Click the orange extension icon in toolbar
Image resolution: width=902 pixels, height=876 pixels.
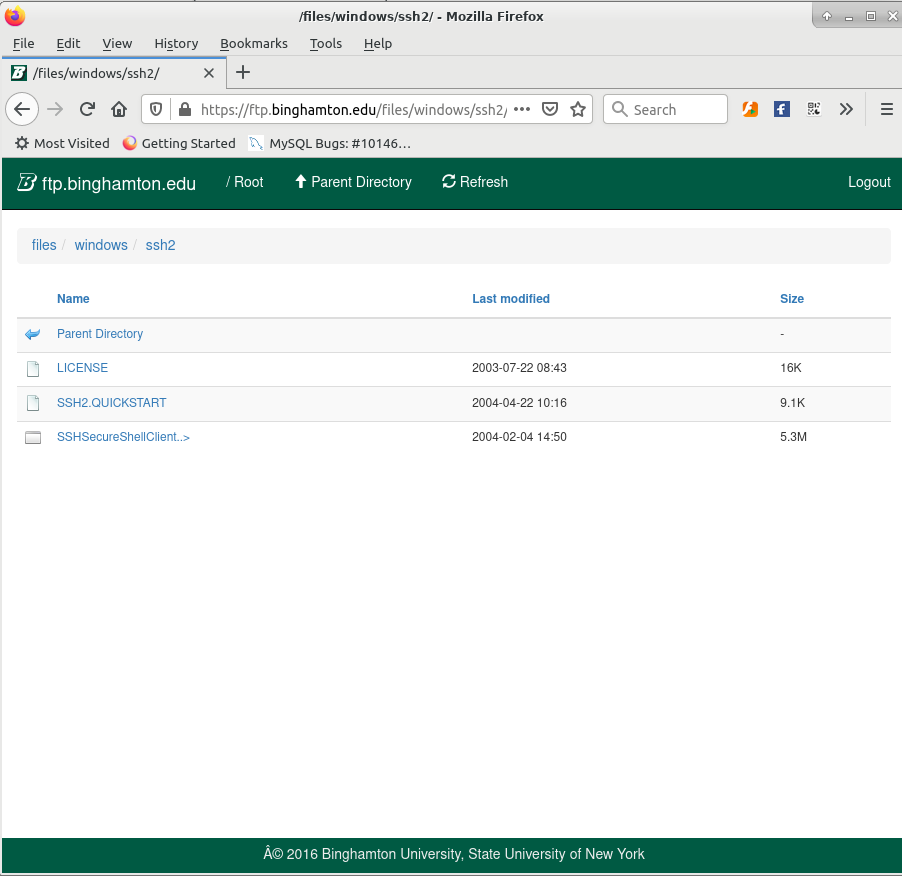(x=750, y=109)
